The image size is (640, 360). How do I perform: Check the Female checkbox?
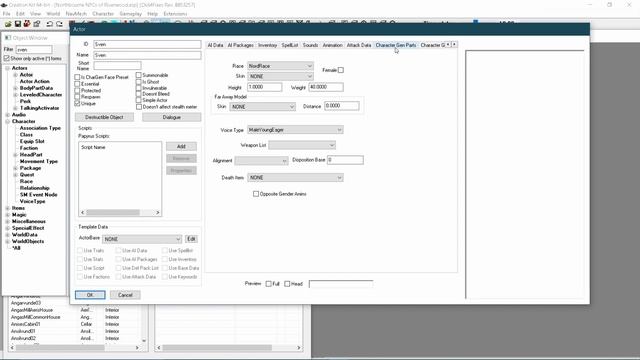pos(341,70)
